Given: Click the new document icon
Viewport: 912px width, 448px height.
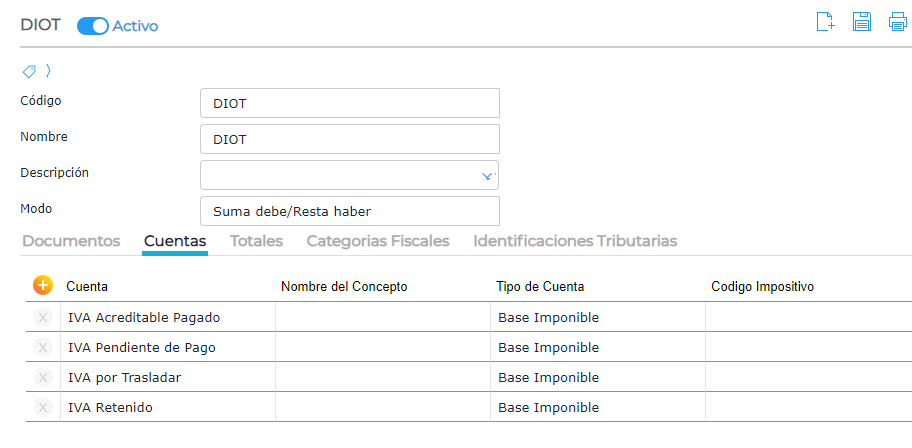Looking at the screenshot, I should click(825, 22).
